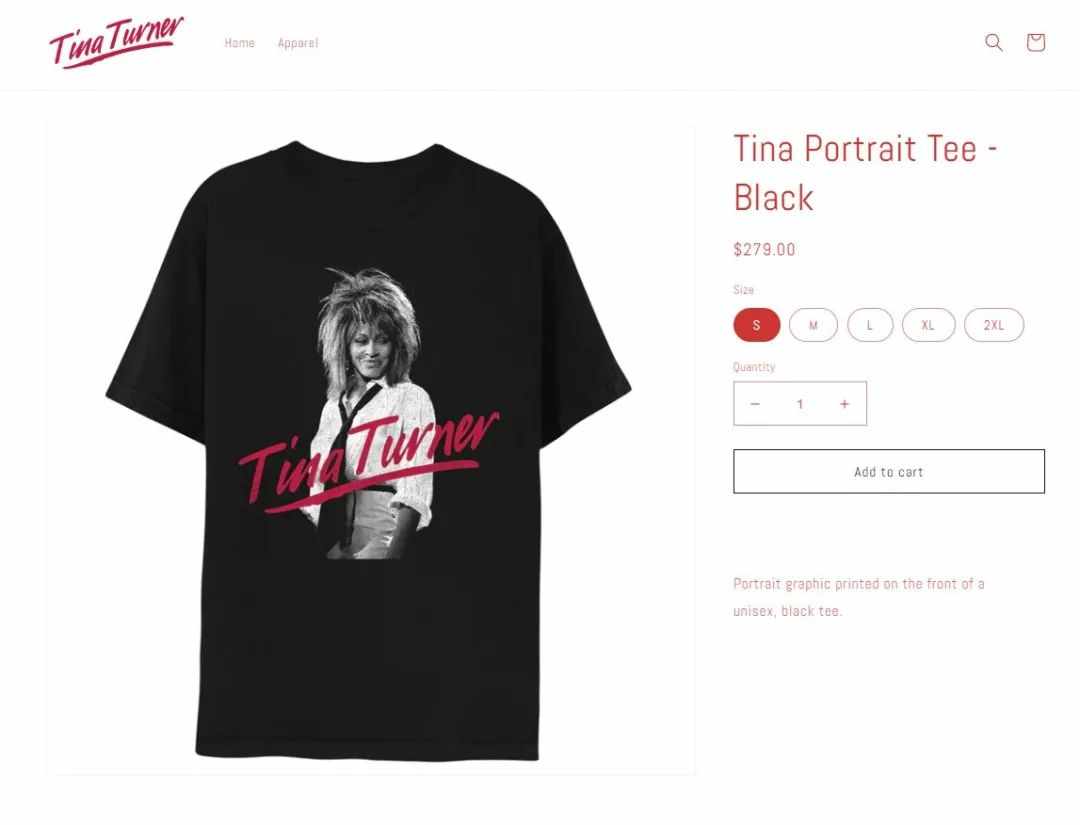Click the product description paragraph

(859, 597)
